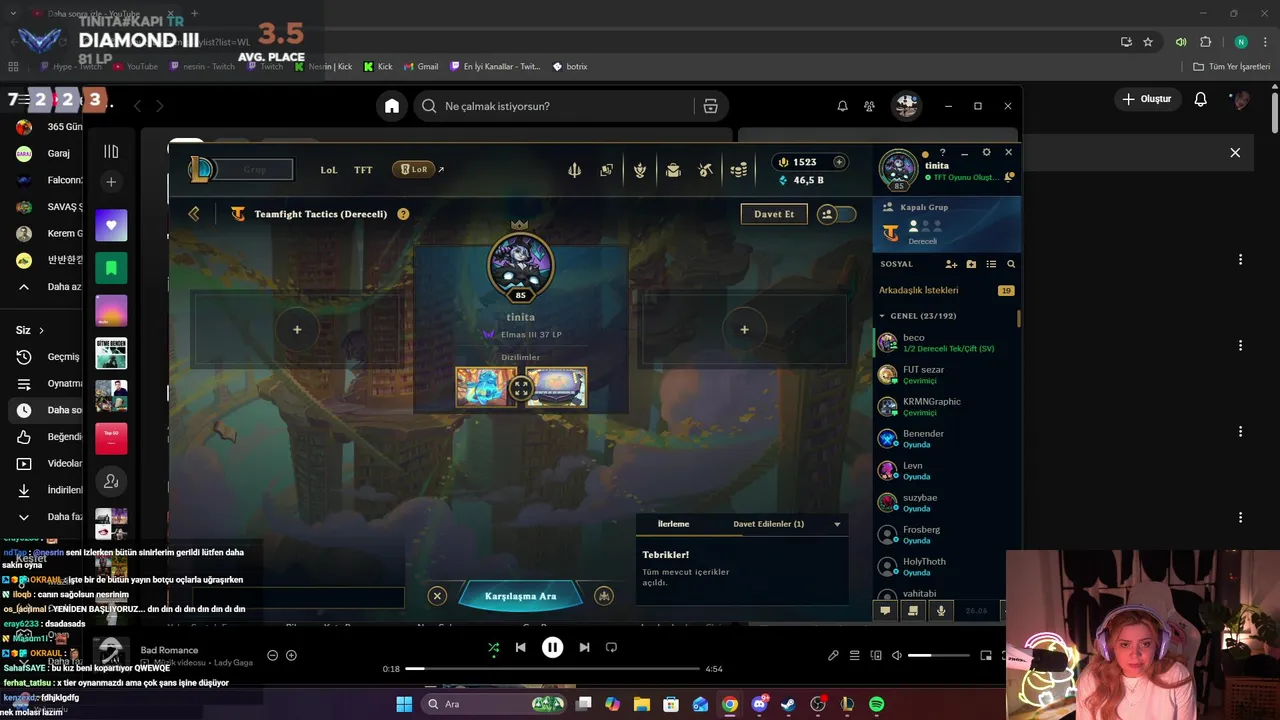Screen dimensions: 1280x720
Task: Mute Spotify volume speaker icon
Action: (897, 656)
